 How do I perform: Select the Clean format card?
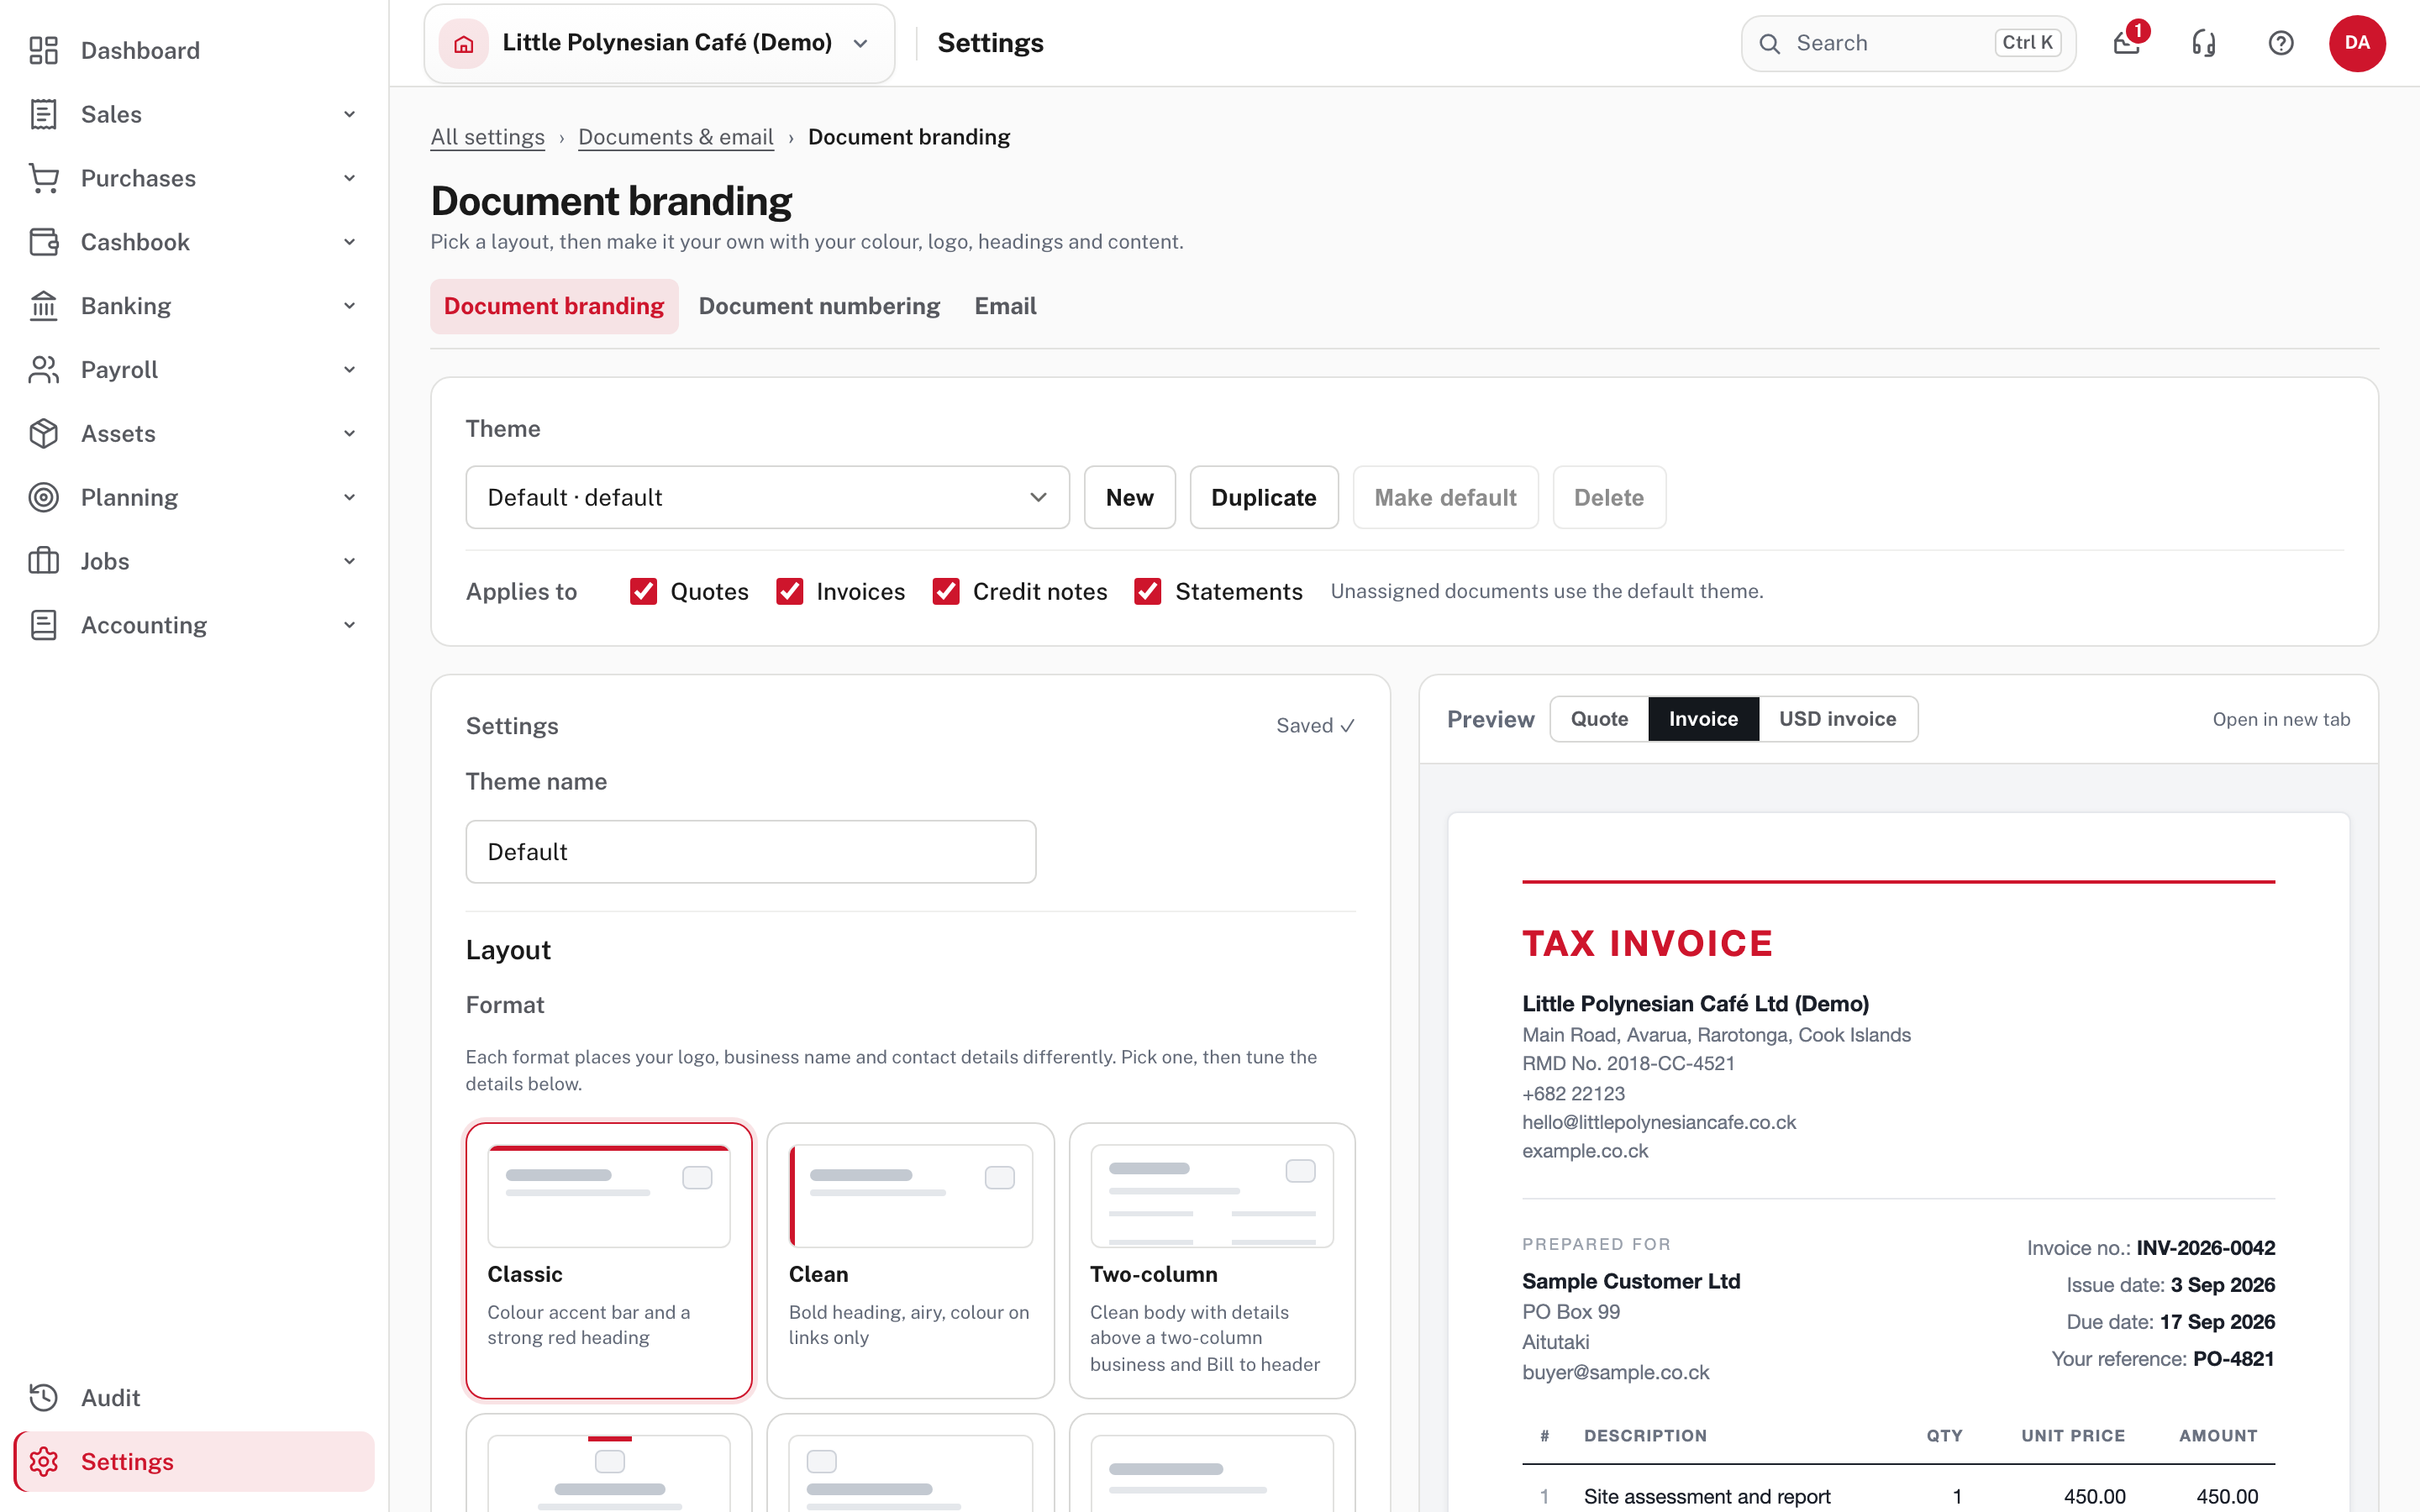[x=910, y=1260]
